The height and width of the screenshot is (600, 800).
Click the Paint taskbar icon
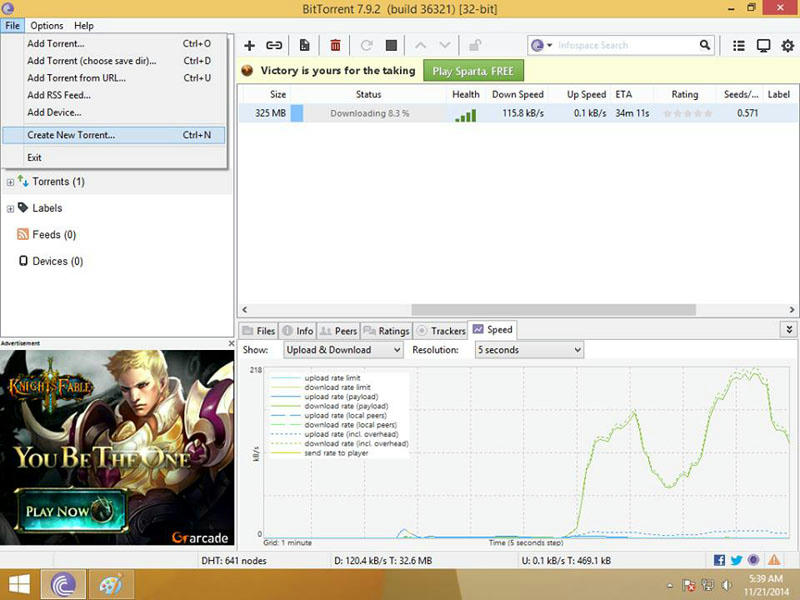point(111,585)
